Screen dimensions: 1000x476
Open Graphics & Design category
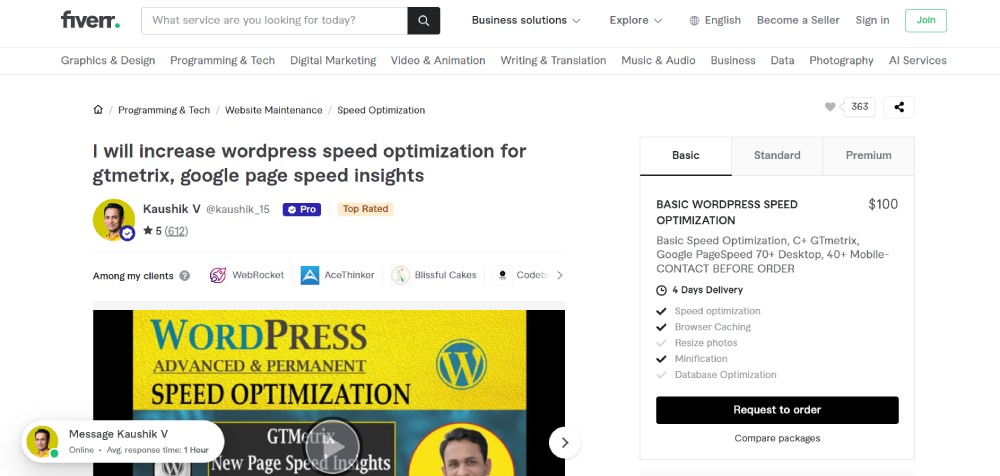(x=108, y=61)
